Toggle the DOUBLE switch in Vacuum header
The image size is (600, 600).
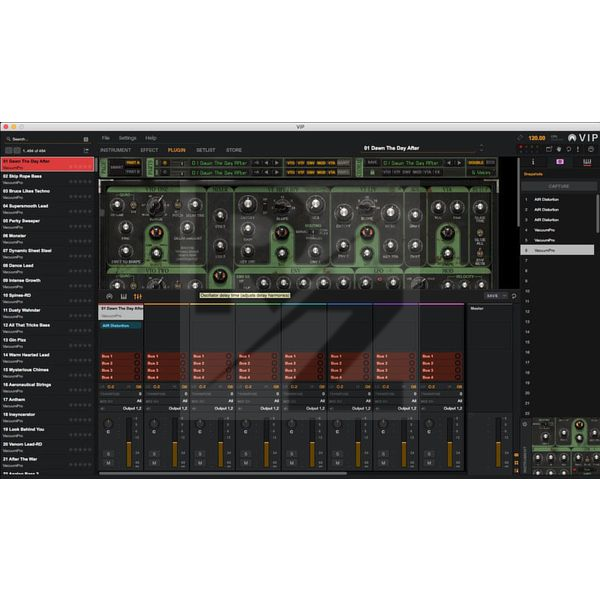pyautogui.click(x=476, y=163)
